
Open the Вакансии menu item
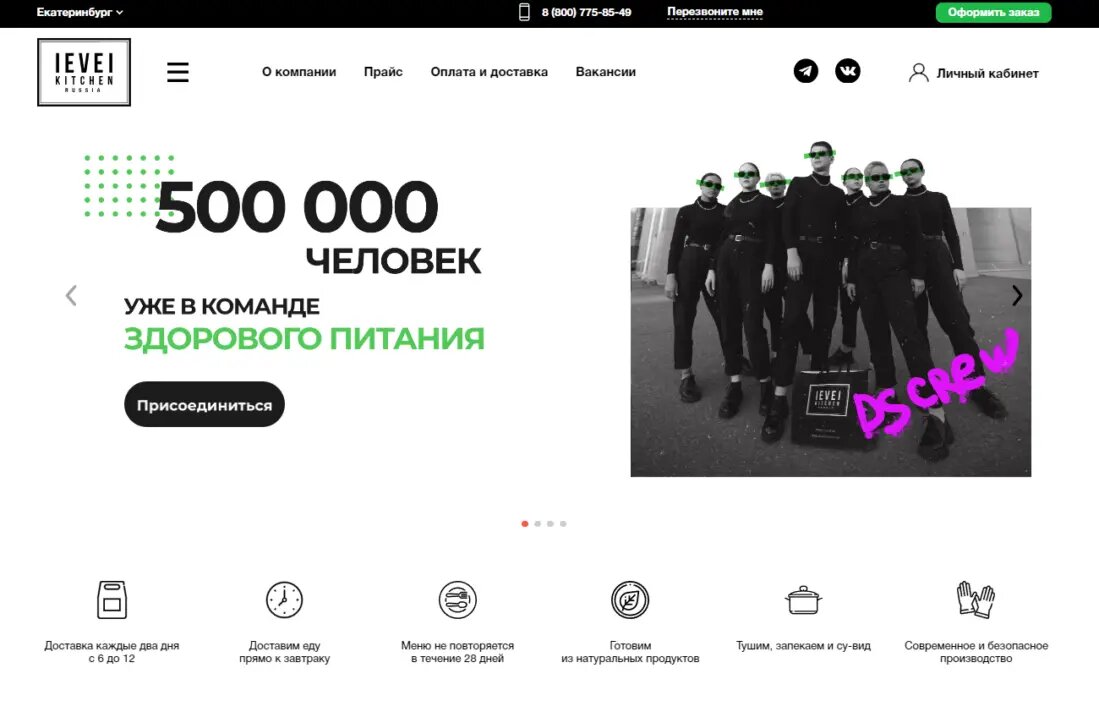tap(606, 72)
